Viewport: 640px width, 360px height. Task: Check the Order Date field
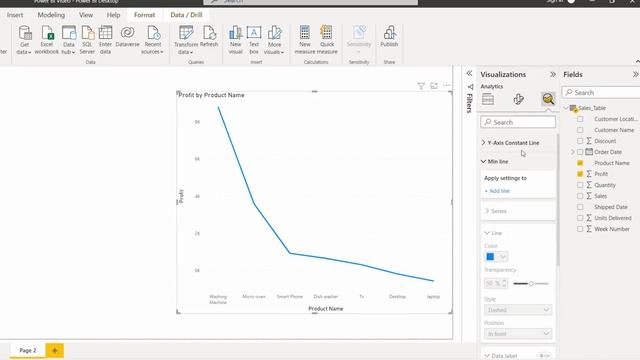(x=580, y=152)
